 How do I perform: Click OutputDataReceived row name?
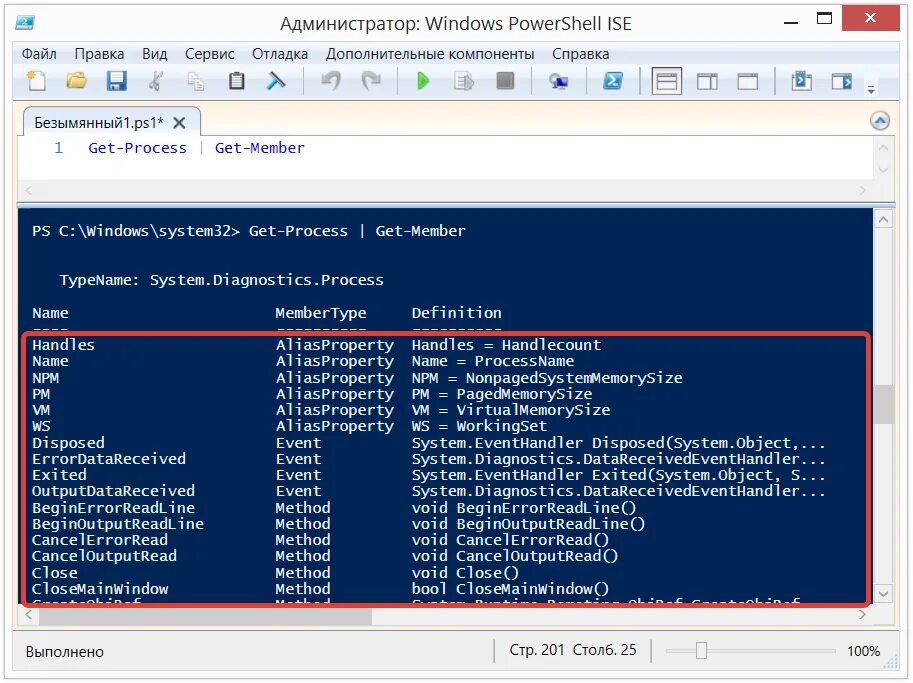114,491
